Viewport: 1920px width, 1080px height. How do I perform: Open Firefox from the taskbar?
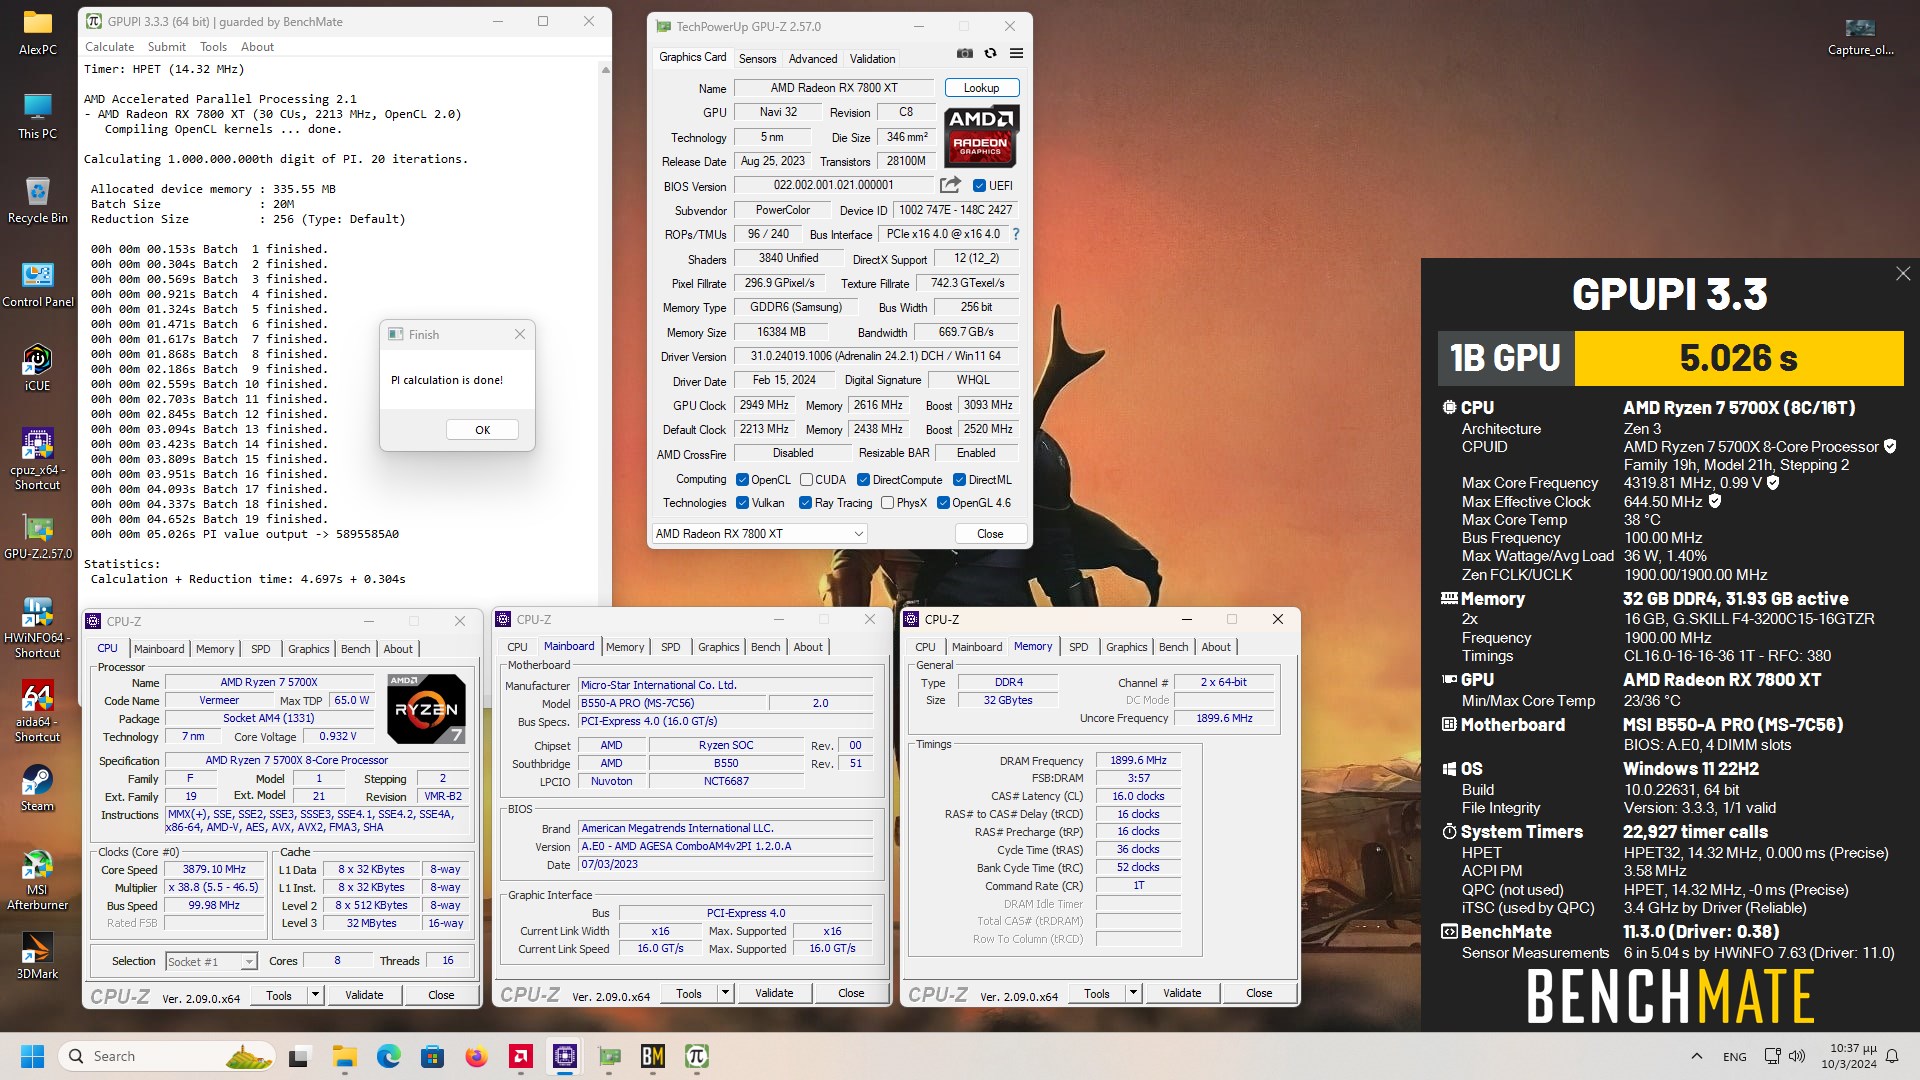tap(476, 1056)
